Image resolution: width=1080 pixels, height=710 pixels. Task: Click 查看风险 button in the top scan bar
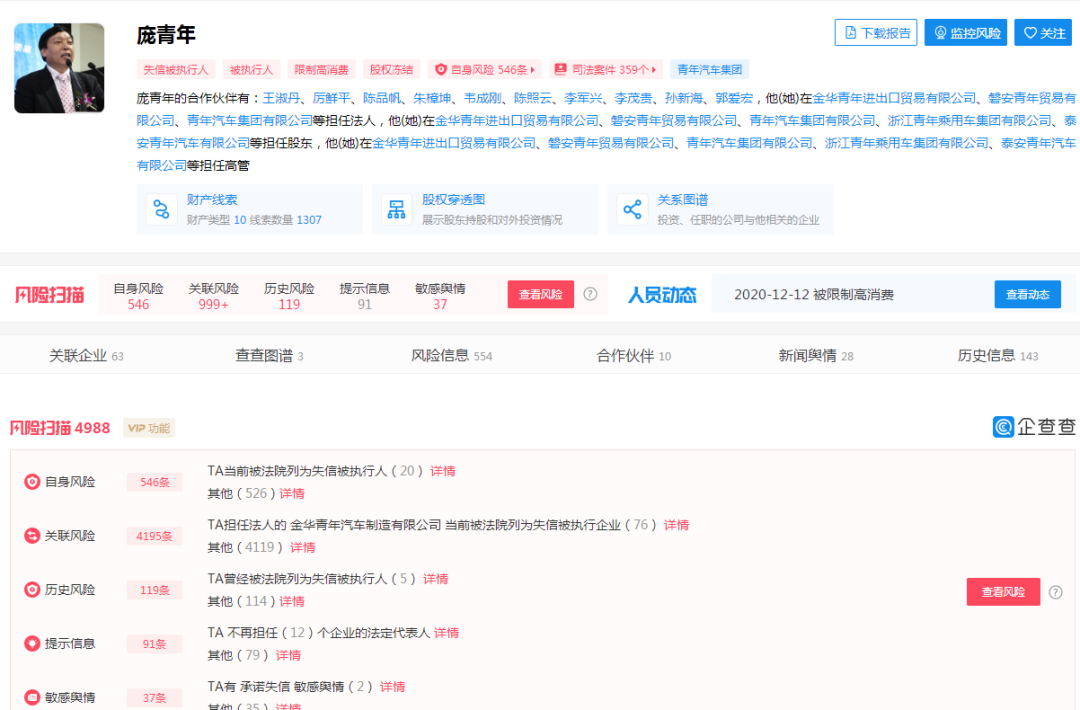click(541, 294)
